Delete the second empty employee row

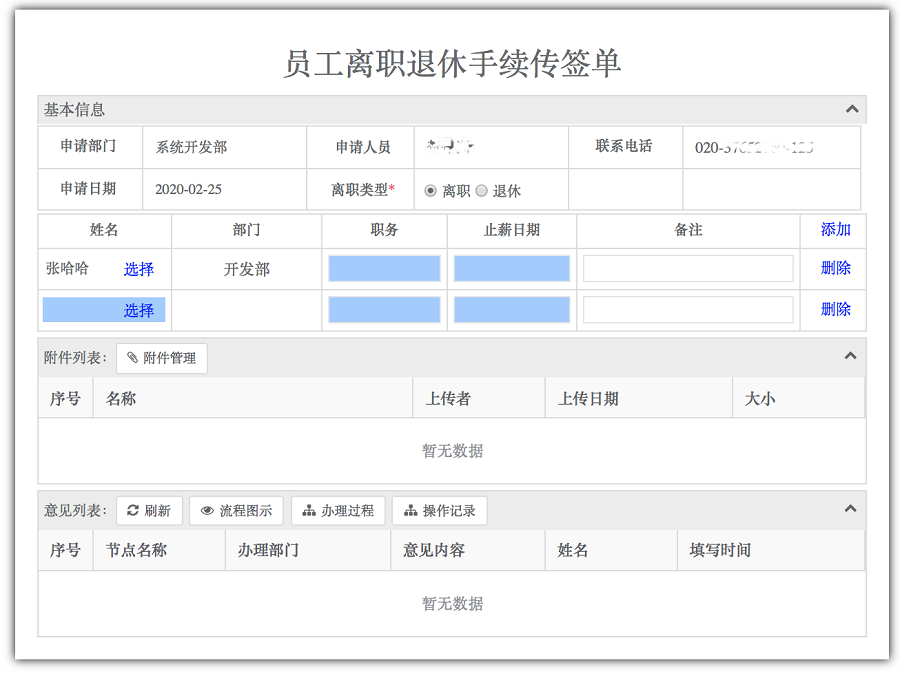tap(835, 310)
